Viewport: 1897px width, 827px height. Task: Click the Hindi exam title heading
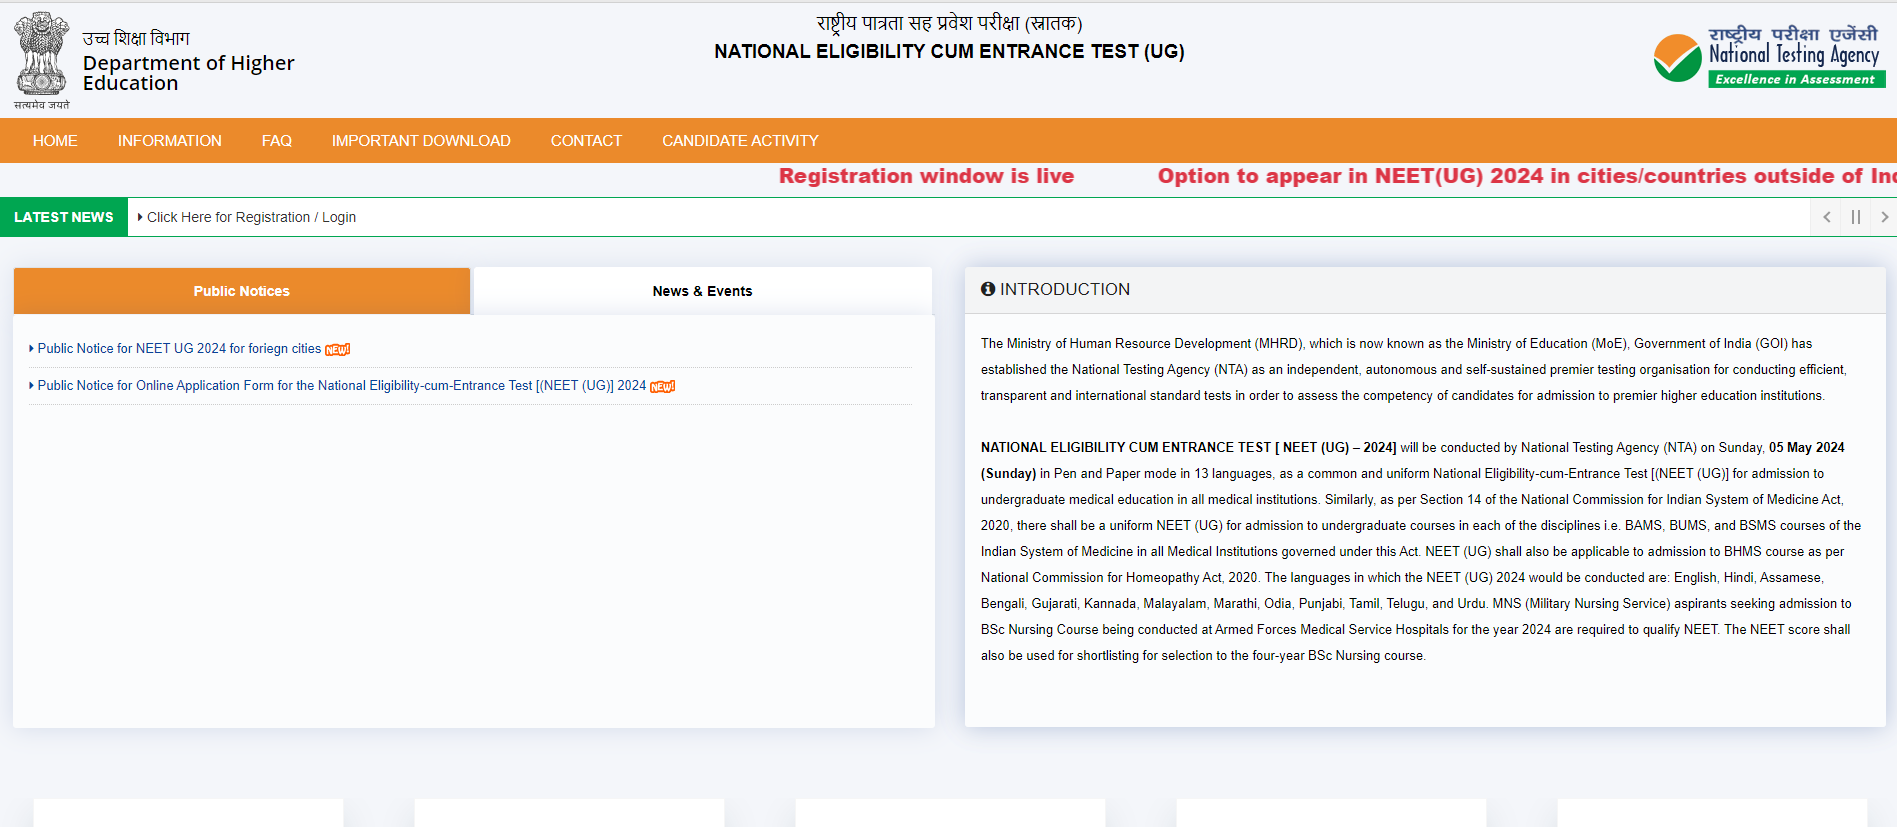tap(949, 23)
